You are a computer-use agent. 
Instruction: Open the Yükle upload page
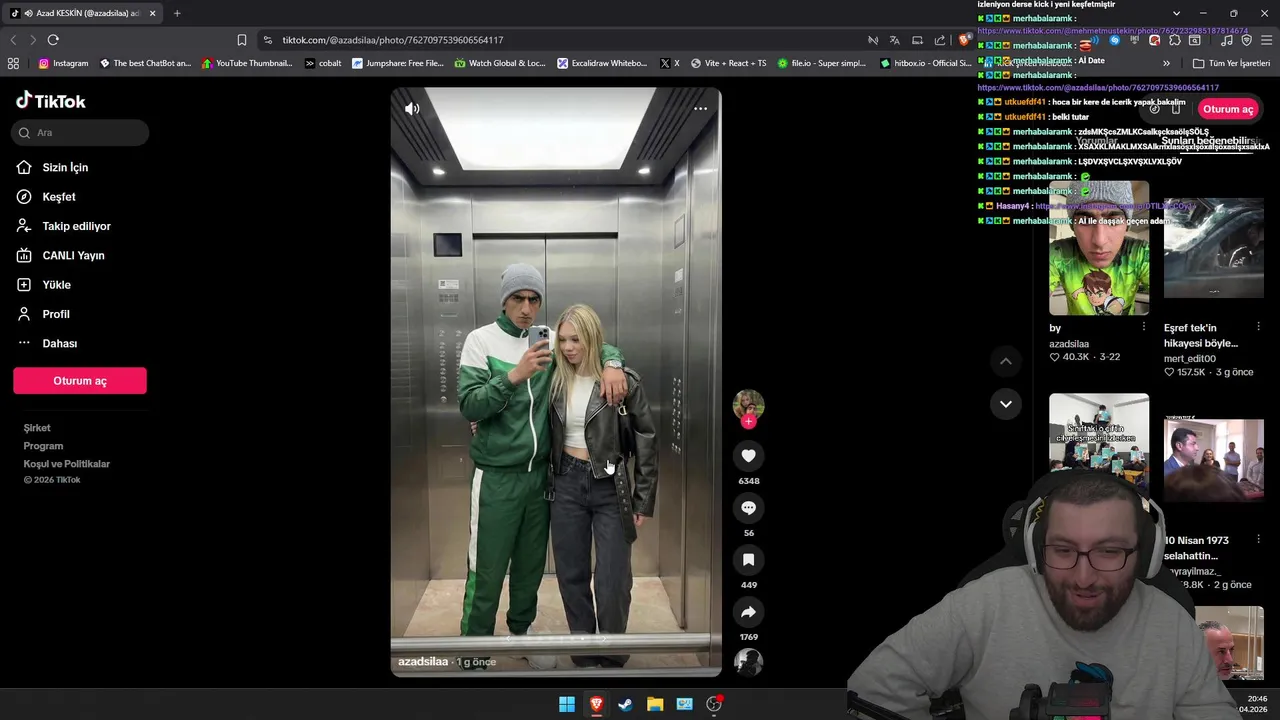click(56, 285)
